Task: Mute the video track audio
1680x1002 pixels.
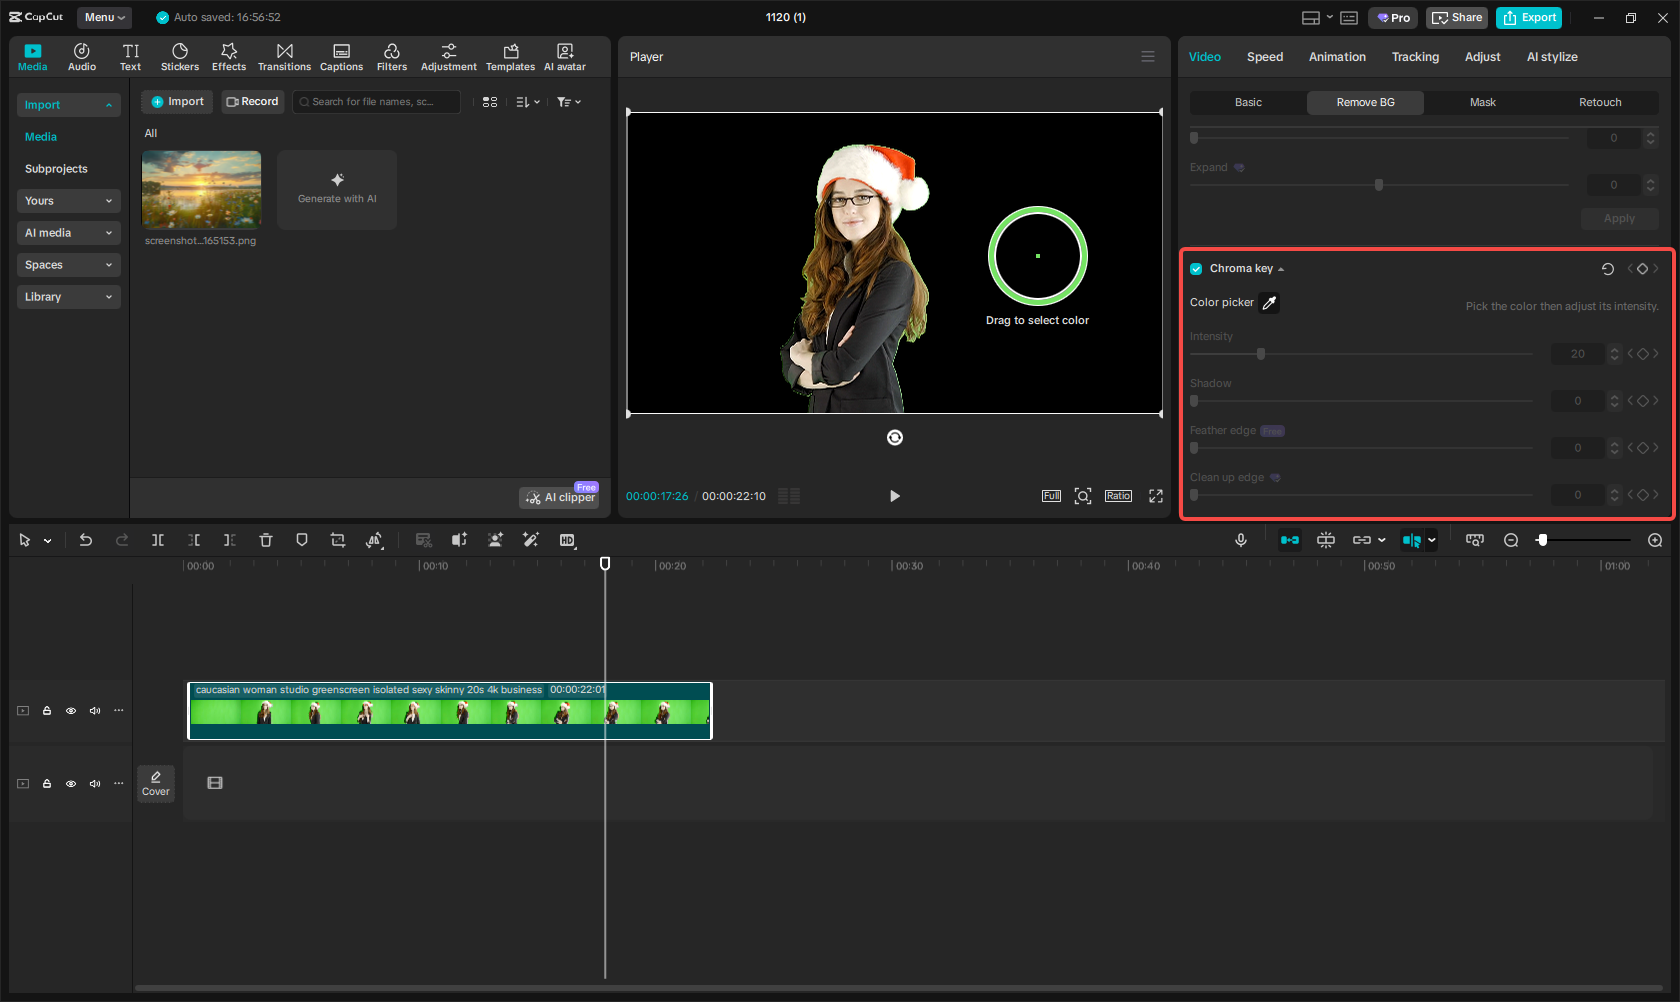Action: click(94, 710)
